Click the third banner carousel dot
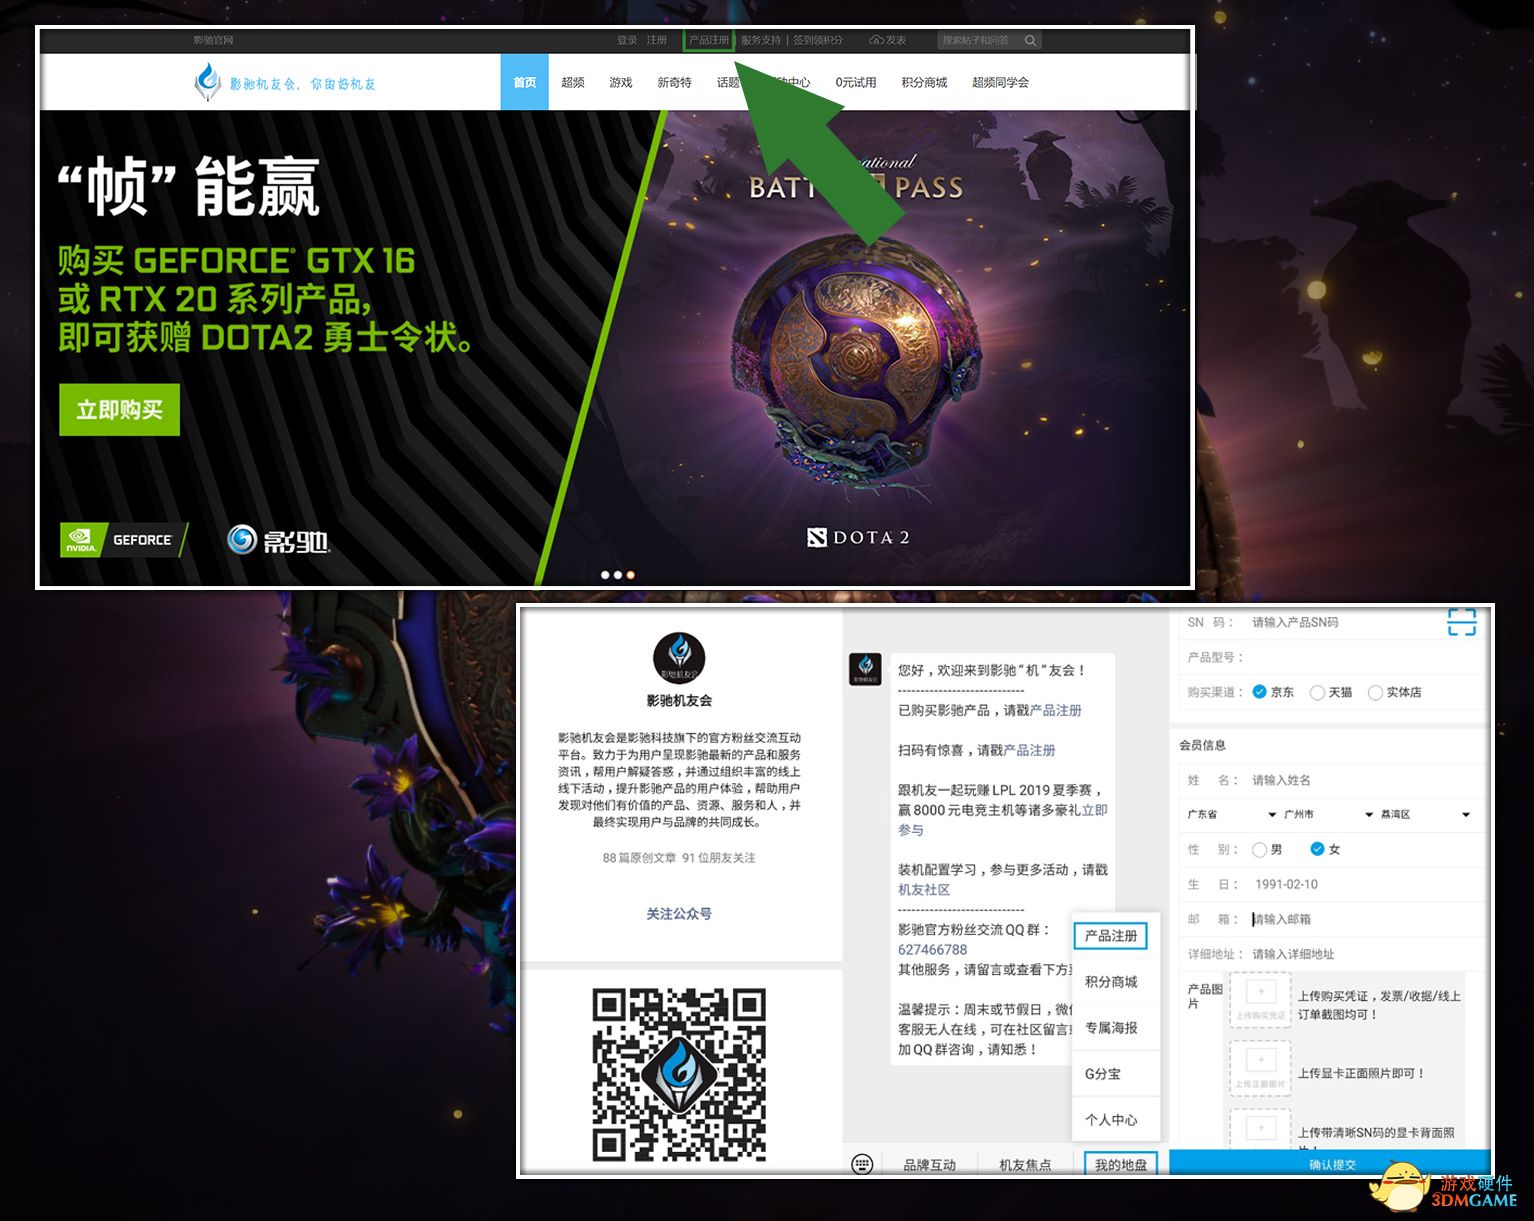 coord(630,575)
